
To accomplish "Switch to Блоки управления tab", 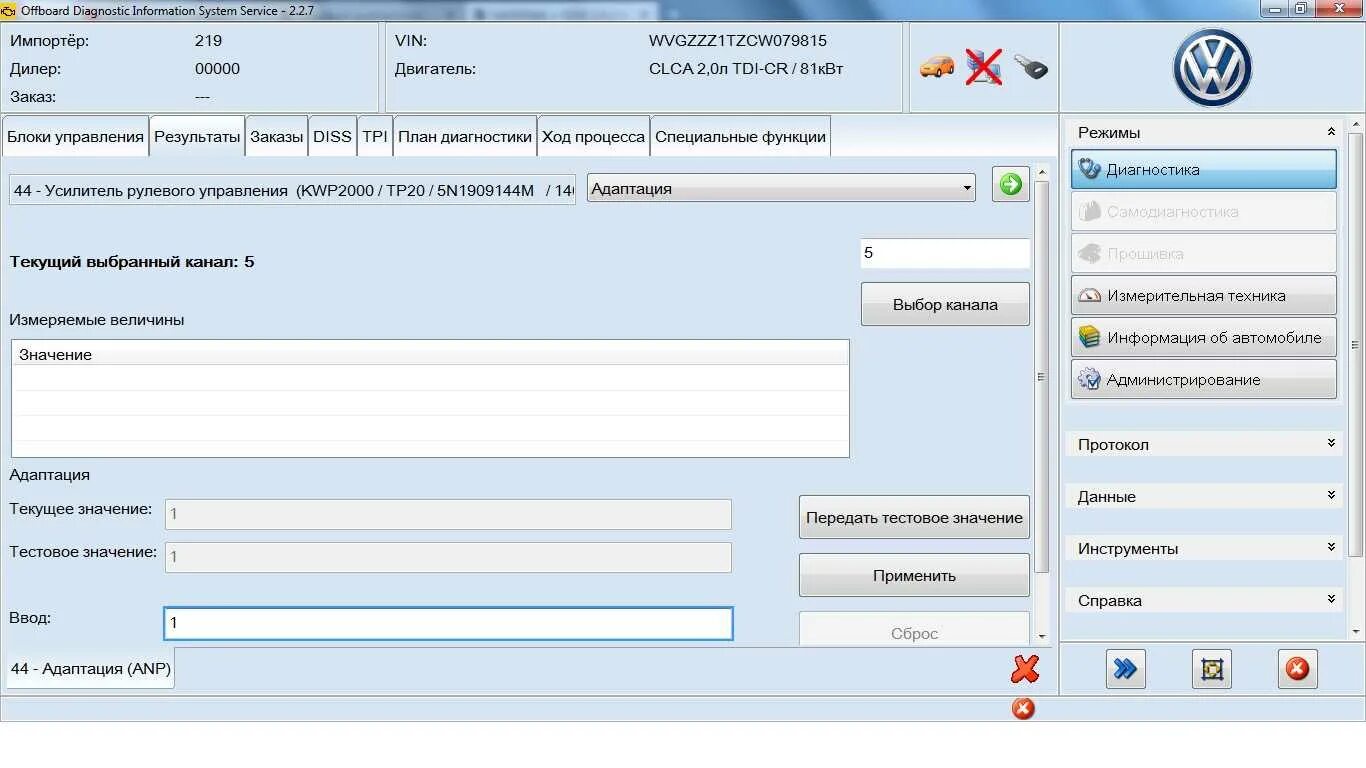I will 75,137.
